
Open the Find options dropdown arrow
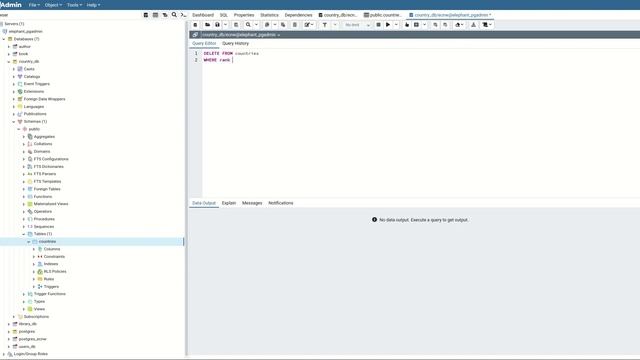pos(256,25)
